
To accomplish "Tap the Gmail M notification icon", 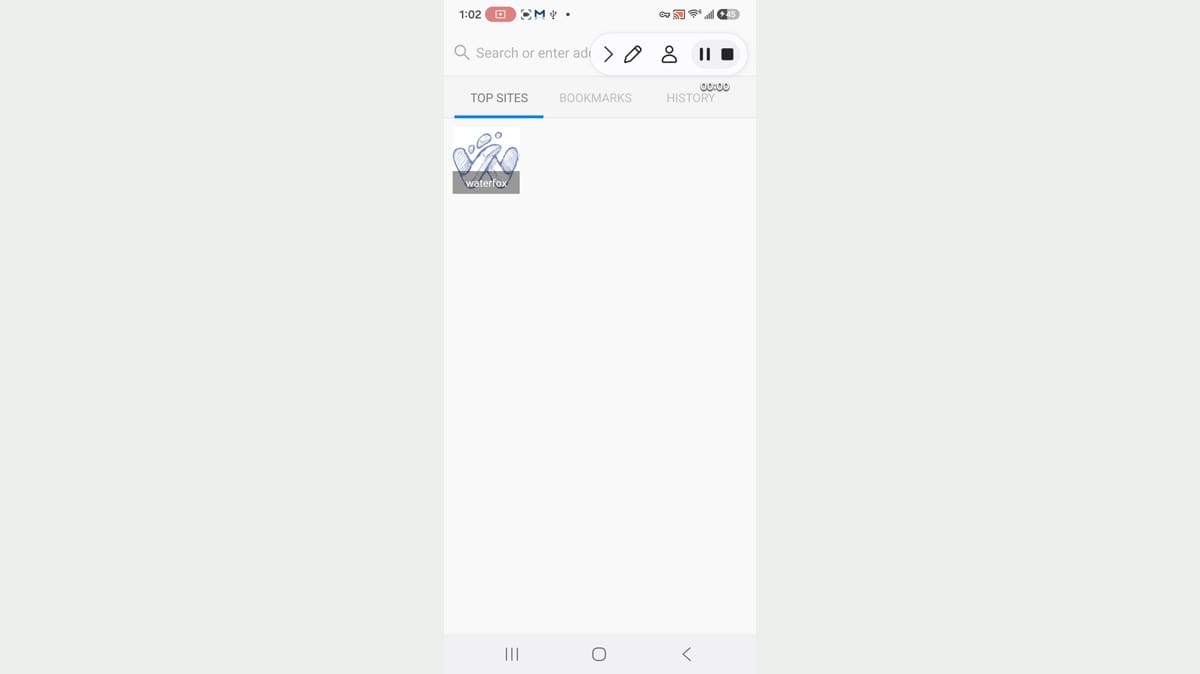I will tap(540, 15).
